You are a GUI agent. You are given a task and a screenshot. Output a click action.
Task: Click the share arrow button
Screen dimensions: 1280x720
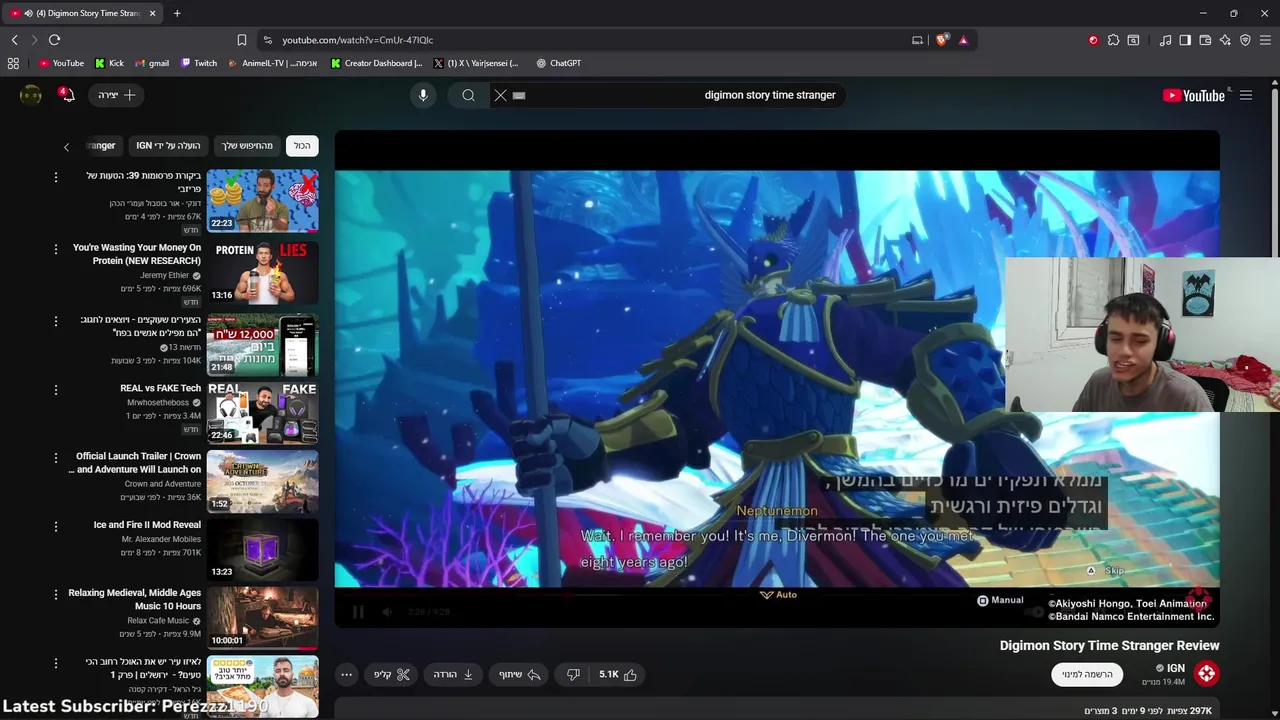coord(520,675)
